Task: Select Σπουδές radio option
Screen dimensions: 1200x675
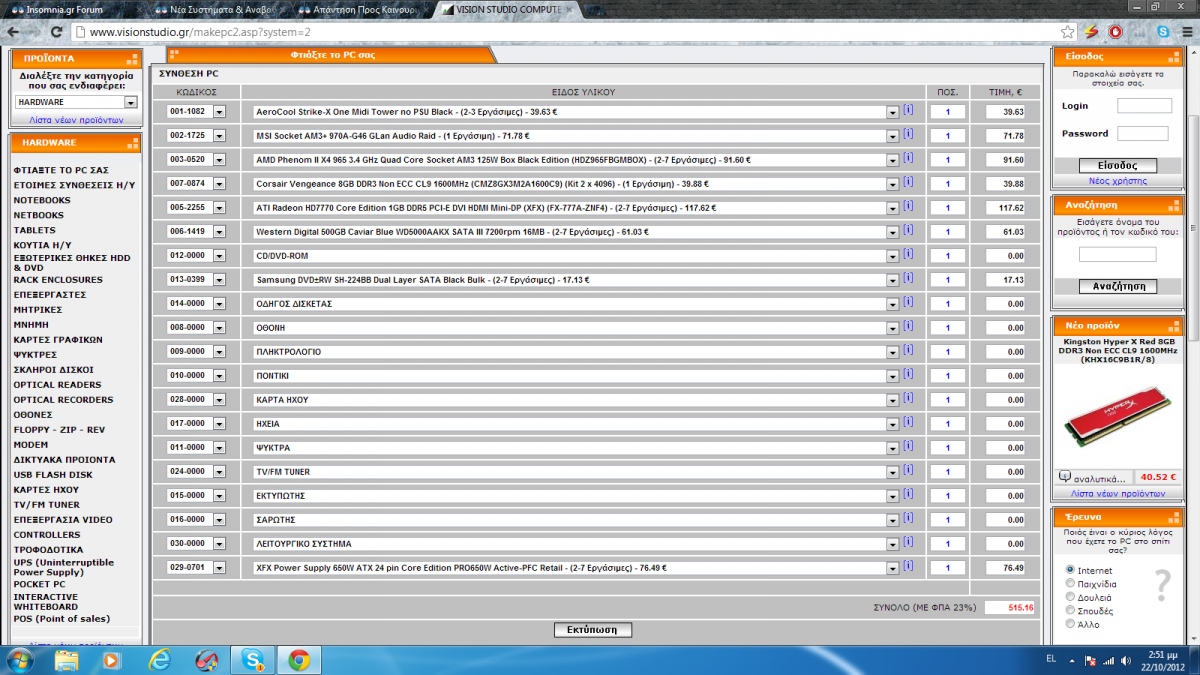Action: 1071,610
